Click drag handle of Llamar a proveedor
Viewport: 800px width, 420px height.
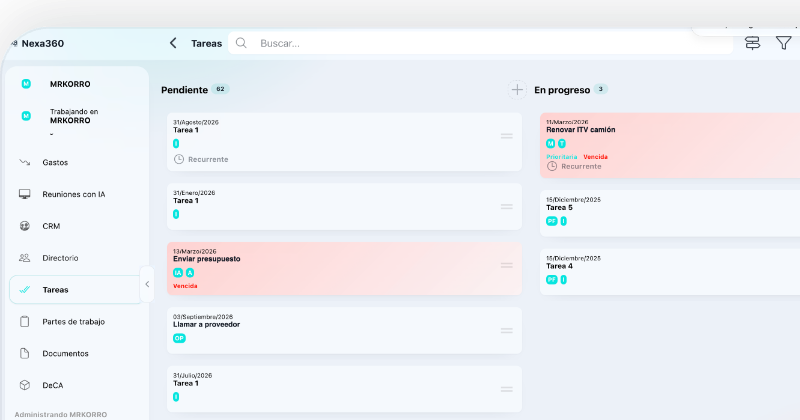(x=507, y=331)
